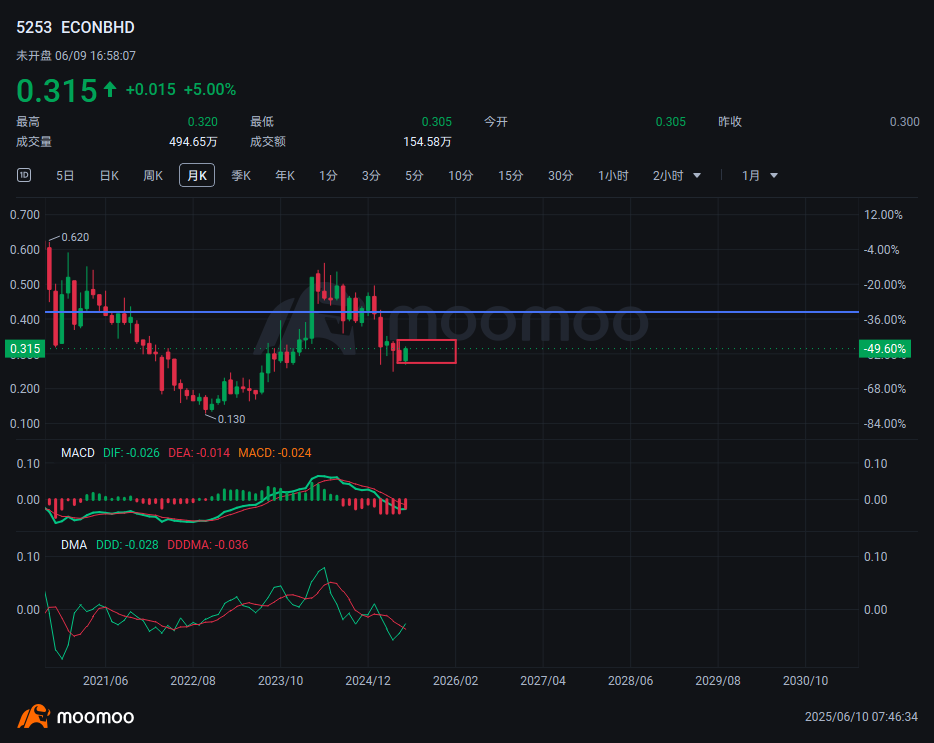Click the +5.00% change value
The height and width of the screenshot is (743, 934).
tap(210, 90)
